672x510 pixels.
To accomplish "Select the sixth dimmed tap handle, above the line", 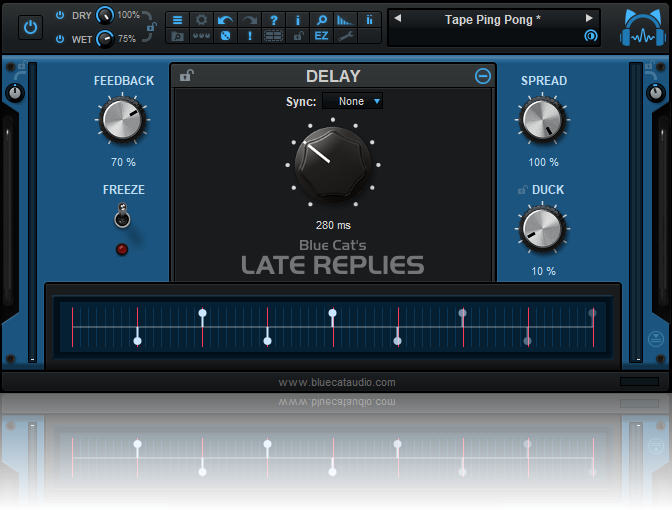I will 462,313.
